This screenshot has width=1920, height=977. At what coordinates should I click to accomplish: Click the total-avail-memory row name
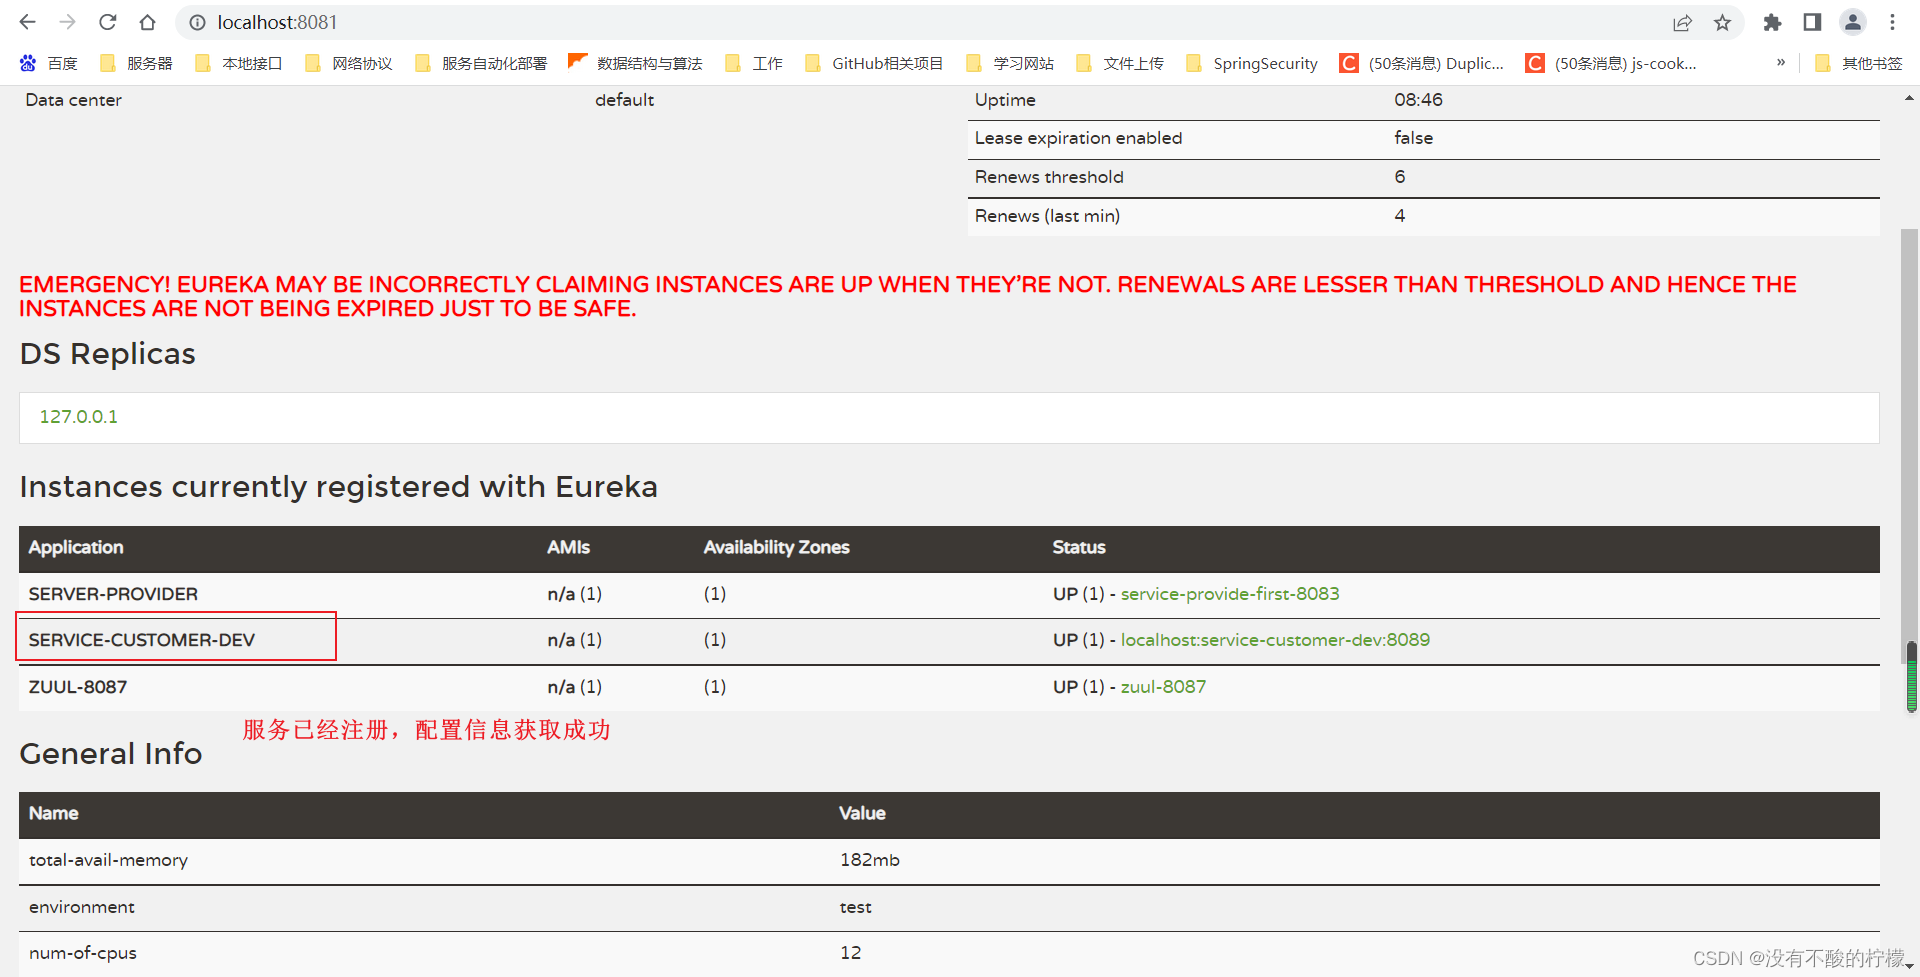tap(108, 860)
